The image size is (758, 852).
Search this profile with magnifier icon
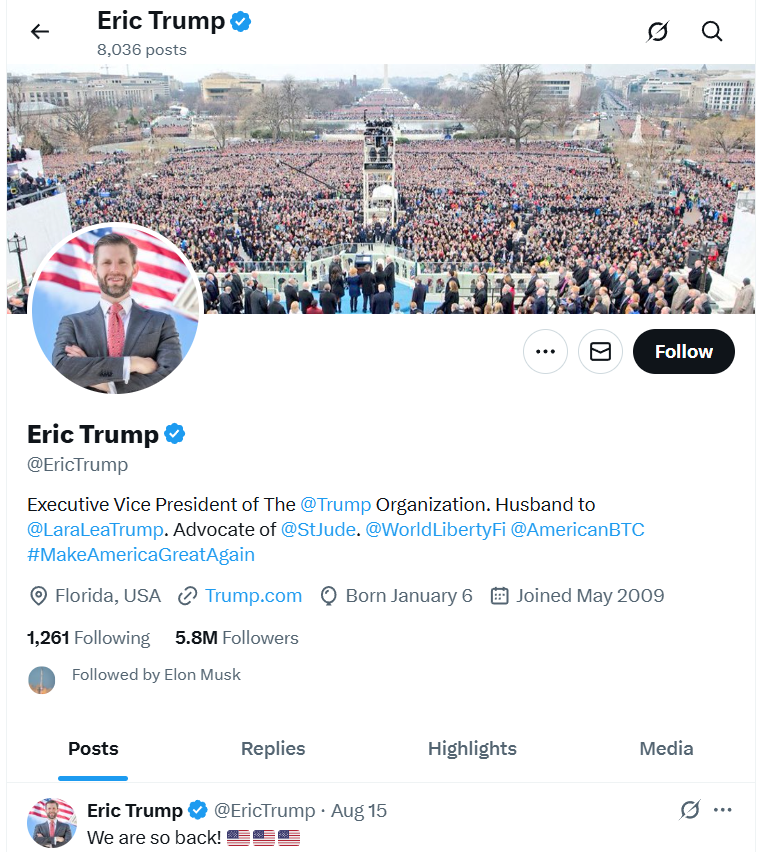[x=712, y=32]
